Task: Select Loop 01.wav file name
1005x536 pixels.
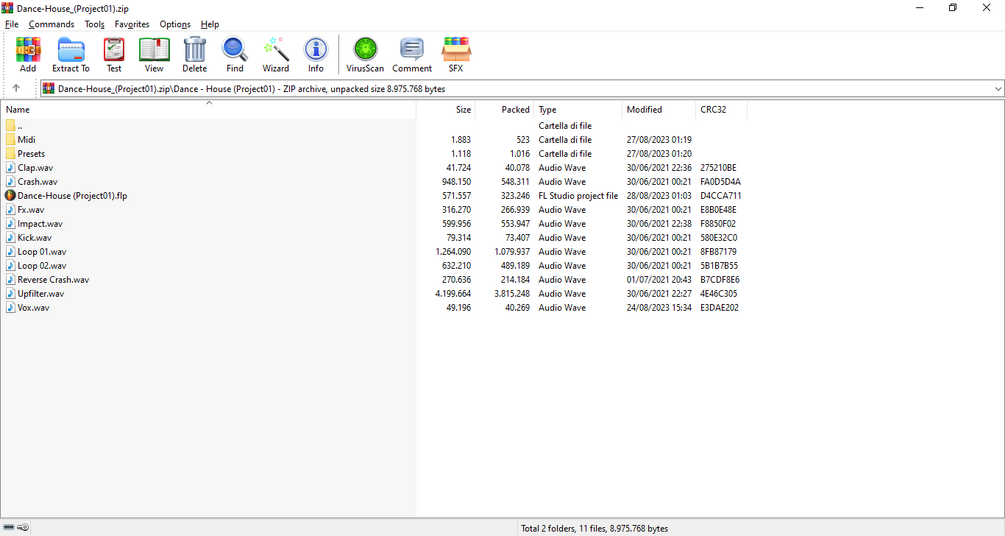Action: (42, 251)
